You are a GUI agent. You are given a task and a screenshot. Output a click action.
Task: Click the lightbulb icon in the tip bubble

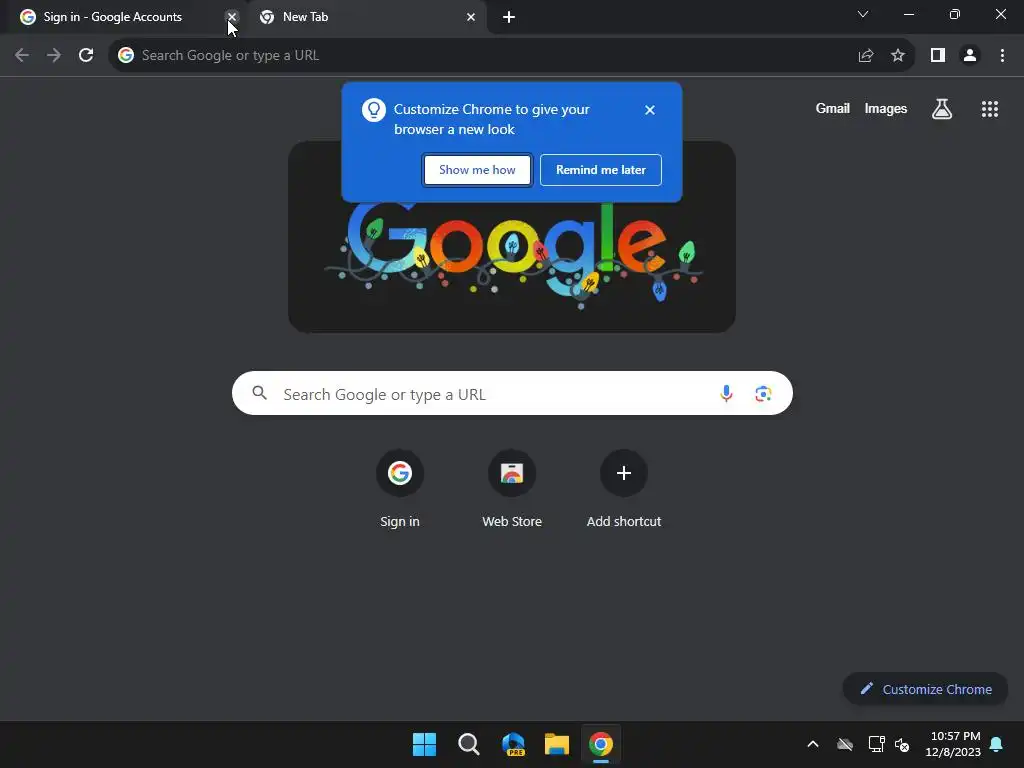(x=374, y=110)
